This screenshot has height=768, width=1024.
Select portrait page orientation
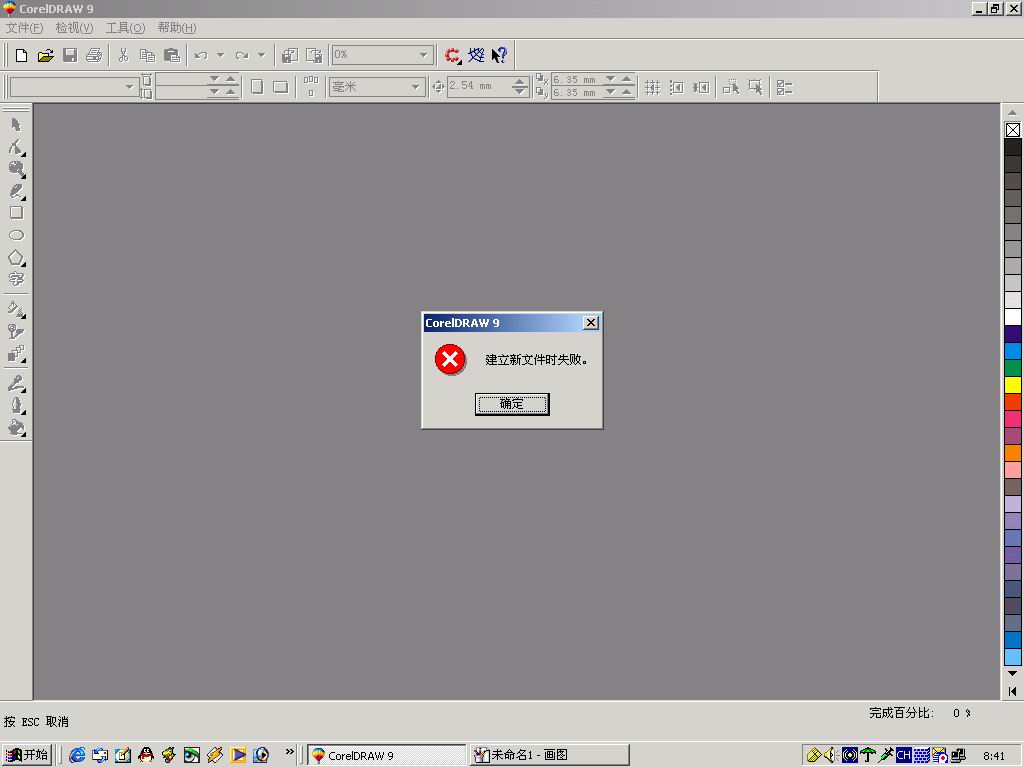pyautogui.click(x=257, y=87)
